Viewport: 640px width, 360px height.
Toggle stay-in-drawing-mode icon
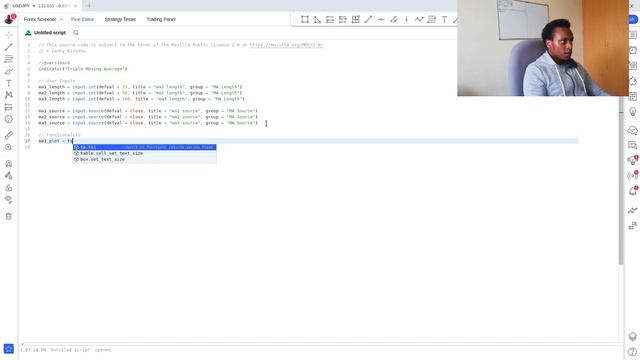click(x=9, y=176)
